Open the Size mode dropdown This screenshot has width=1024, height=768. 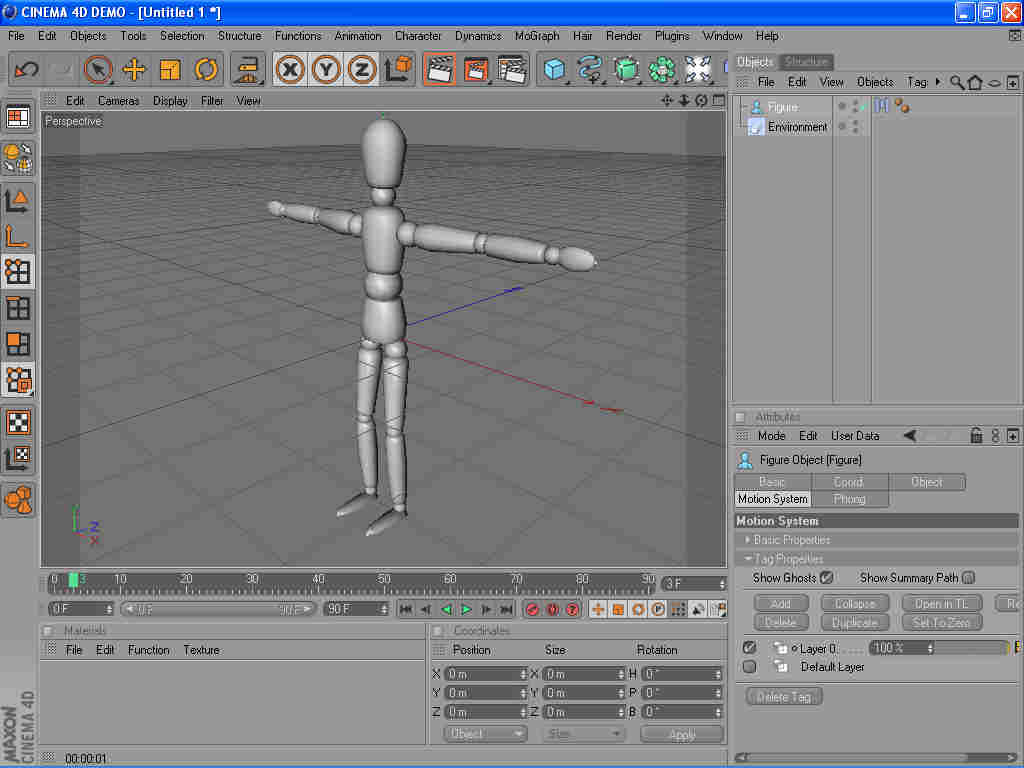(x=583, y=734)
